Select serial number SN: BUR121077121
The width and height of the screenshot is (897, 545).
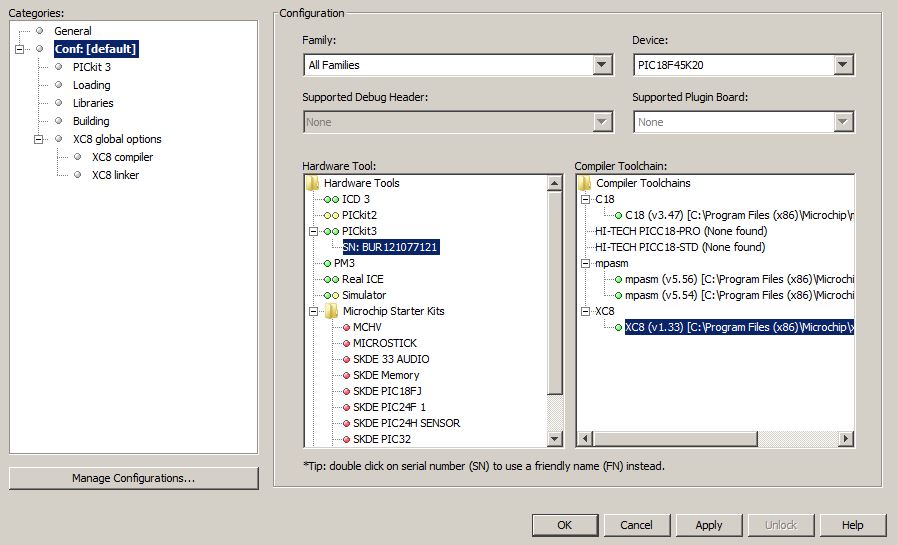point(391,247)
